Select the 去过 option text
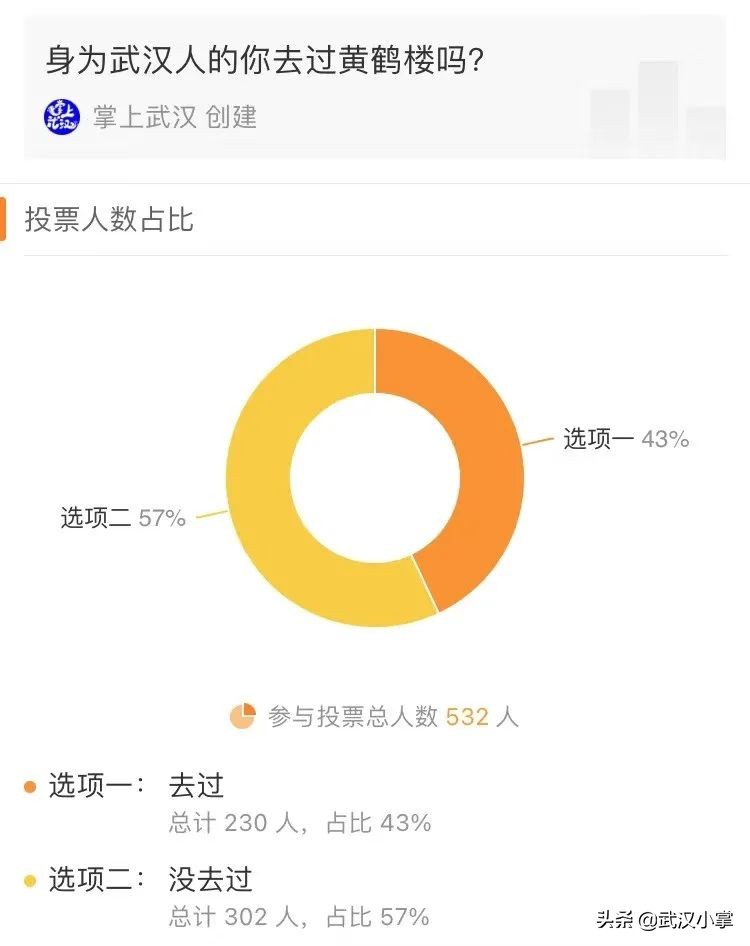The image size is (750, 946). 196,788
